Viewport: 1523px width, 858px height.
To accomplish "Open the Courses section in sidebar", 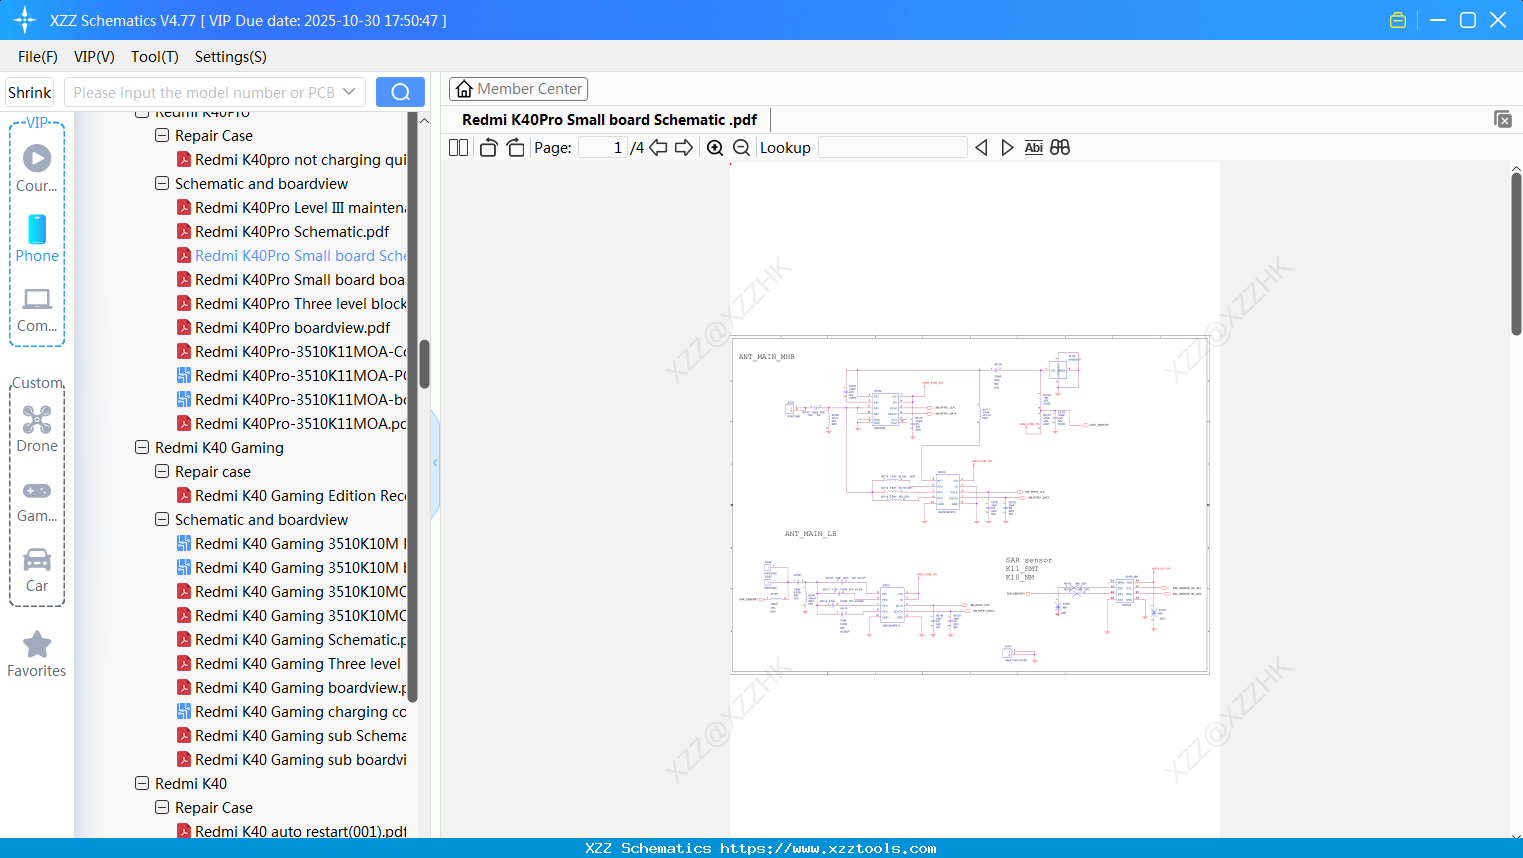I will click(37, 168).
